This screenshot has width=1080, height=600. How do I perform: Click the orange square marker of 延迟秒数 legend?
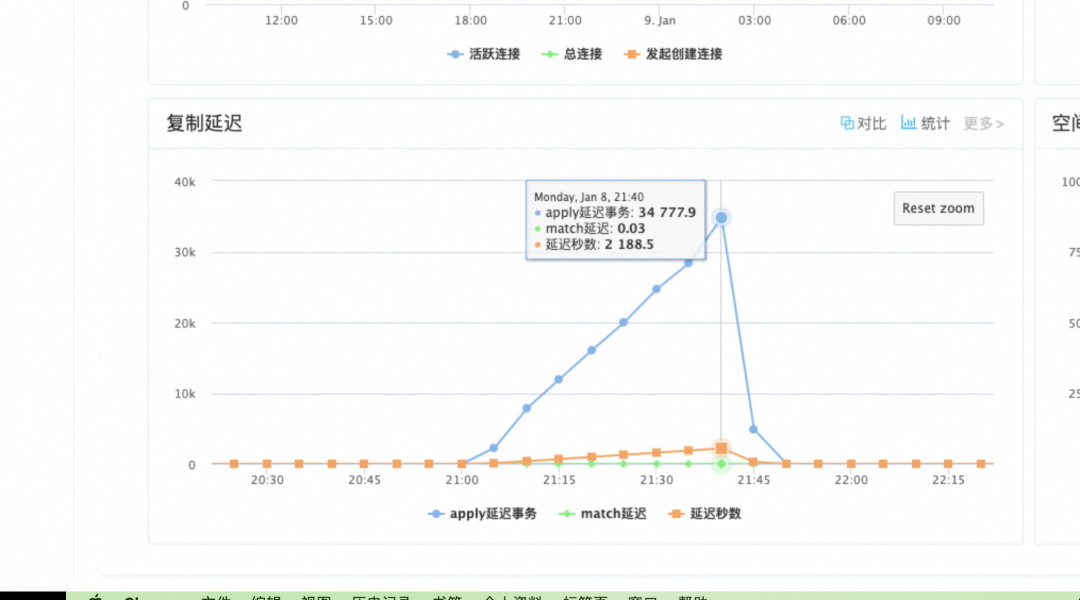677,514
